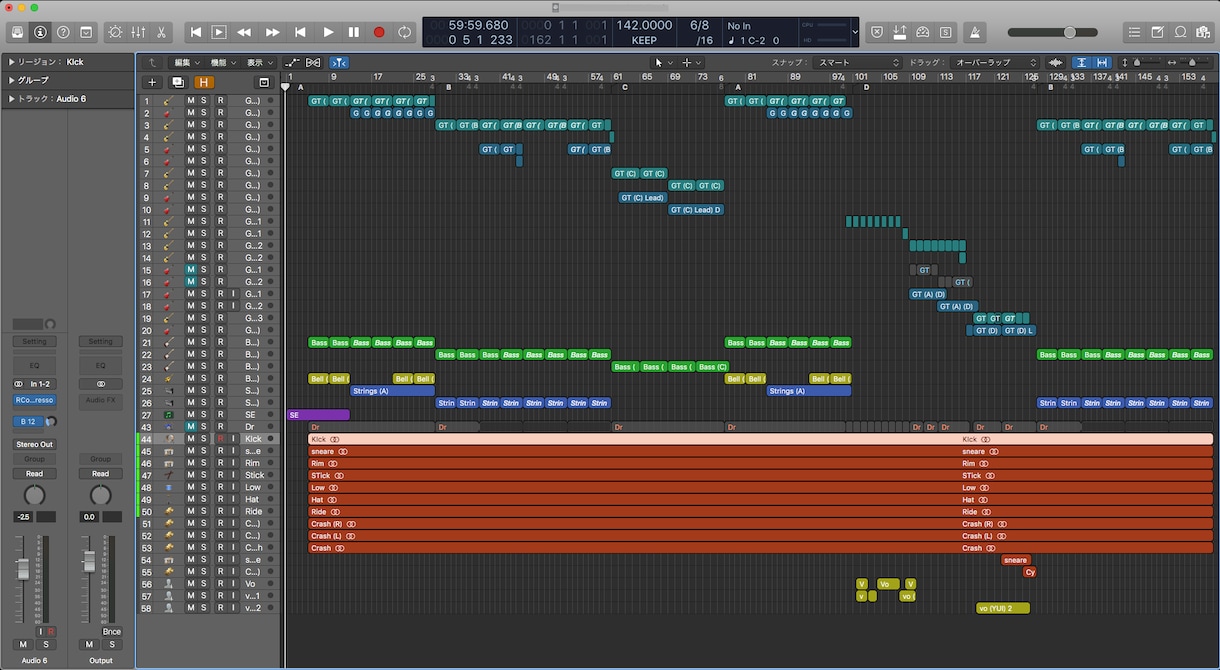This screenshot has width=1220, height=670.
Task: Toggle the metronome click
Action: point(976,32)
